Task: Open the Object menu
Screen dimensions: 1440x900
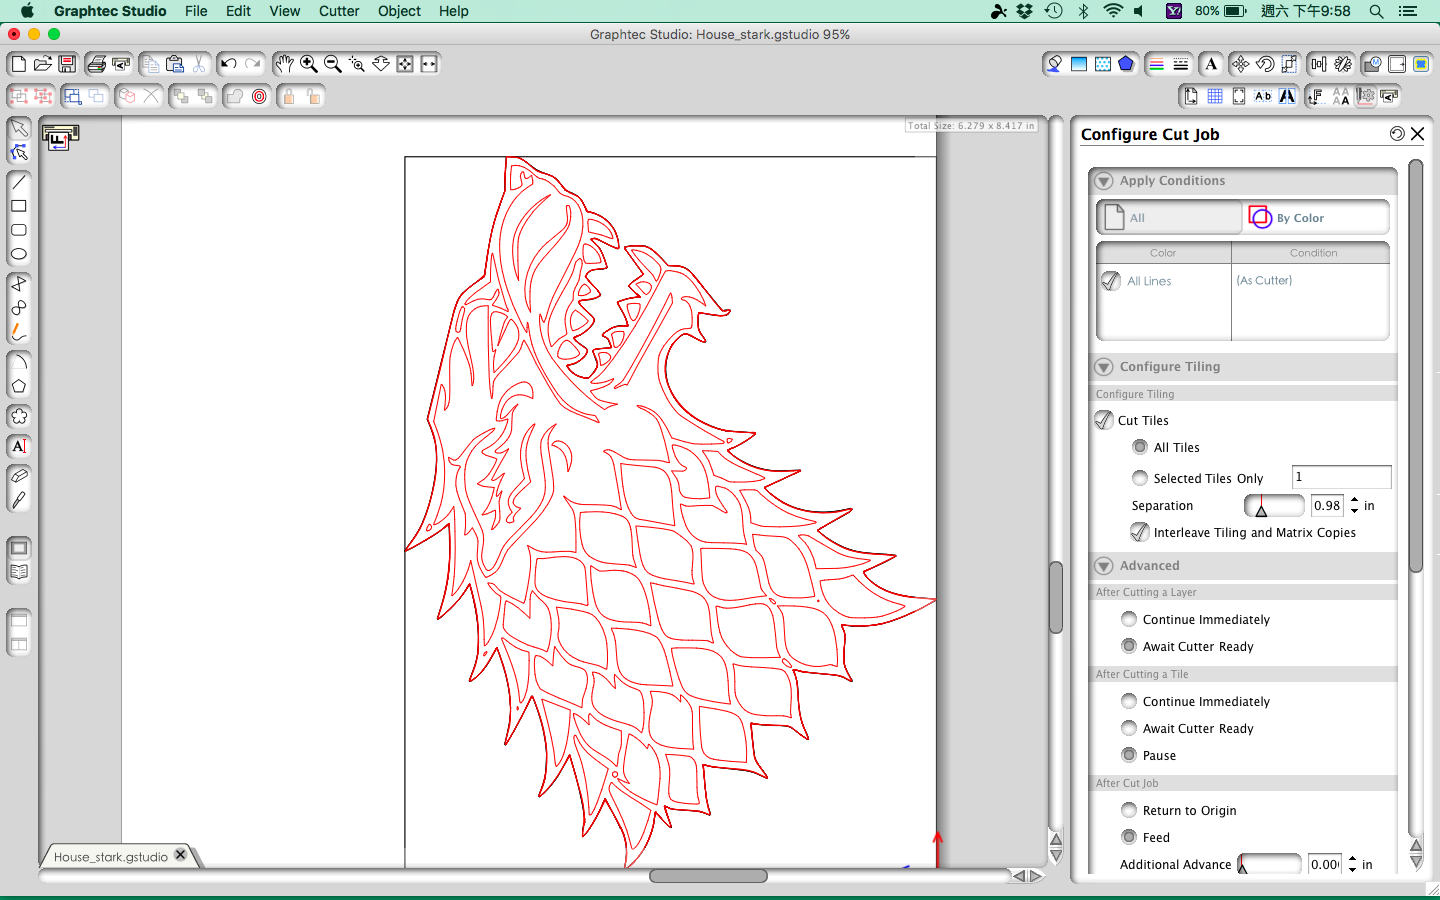Action: click(x=399, y=11)
